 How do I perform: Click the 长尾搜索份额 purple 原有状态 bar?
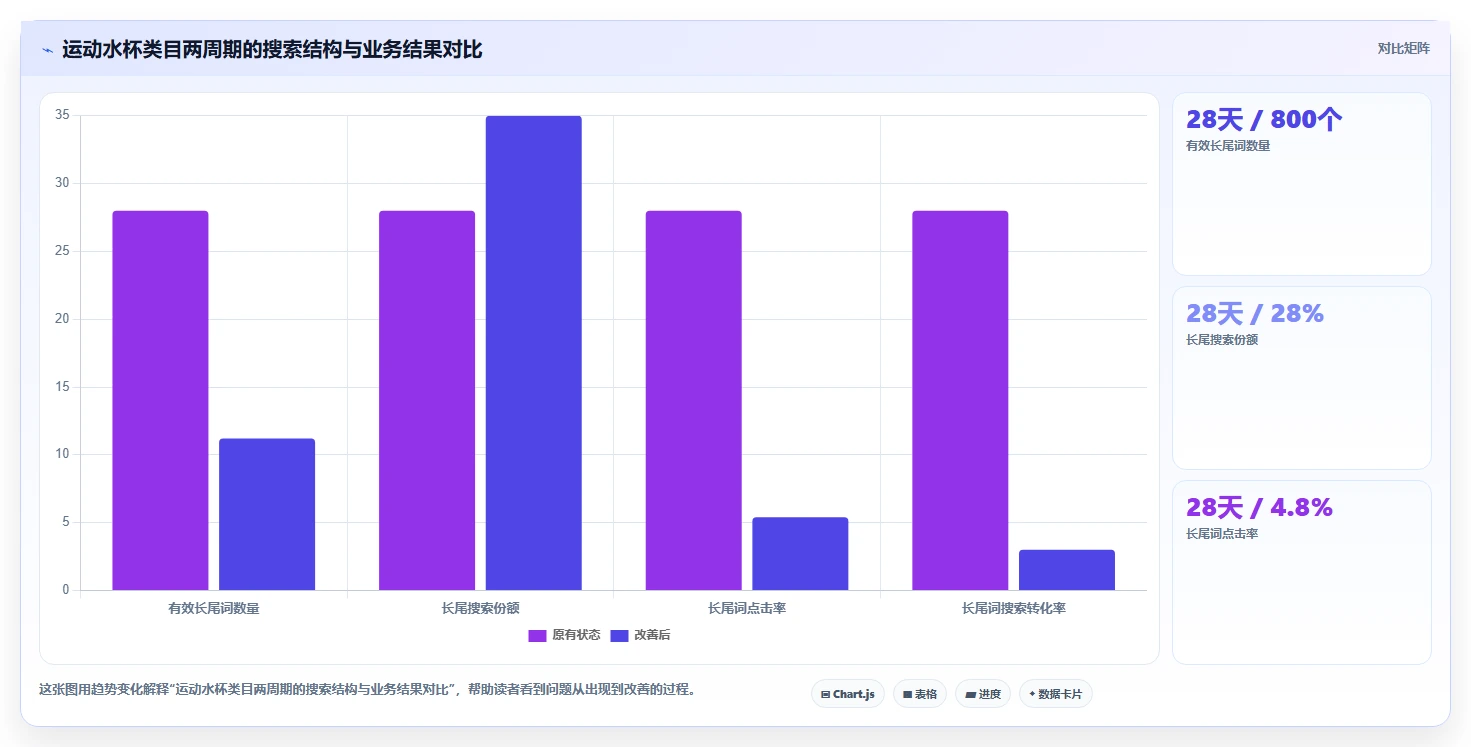427,400
